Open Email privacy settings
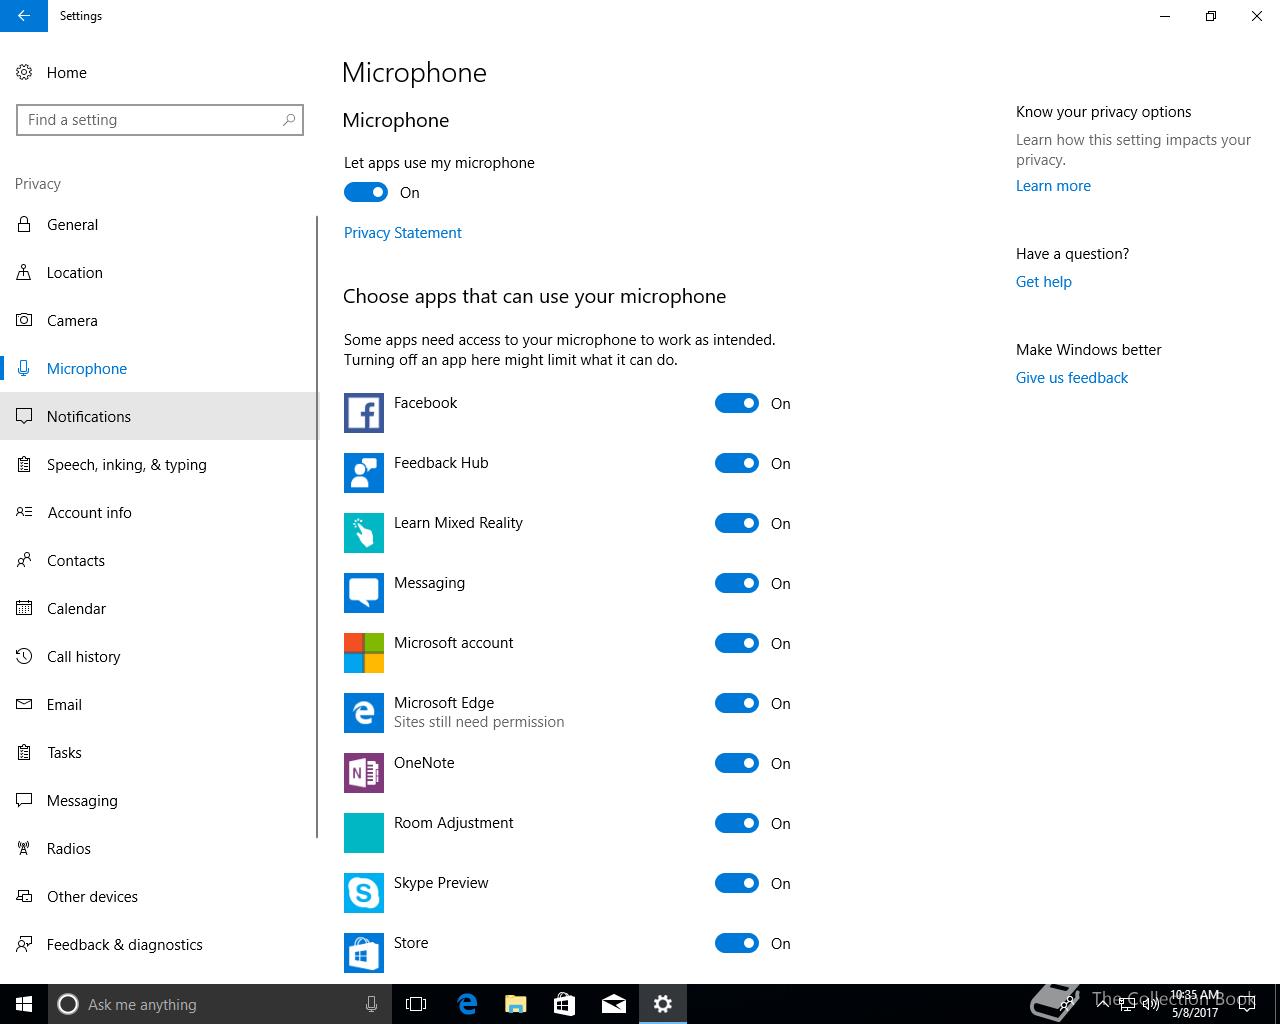This screenshot has height=1024, width=1280. (158, 704)
